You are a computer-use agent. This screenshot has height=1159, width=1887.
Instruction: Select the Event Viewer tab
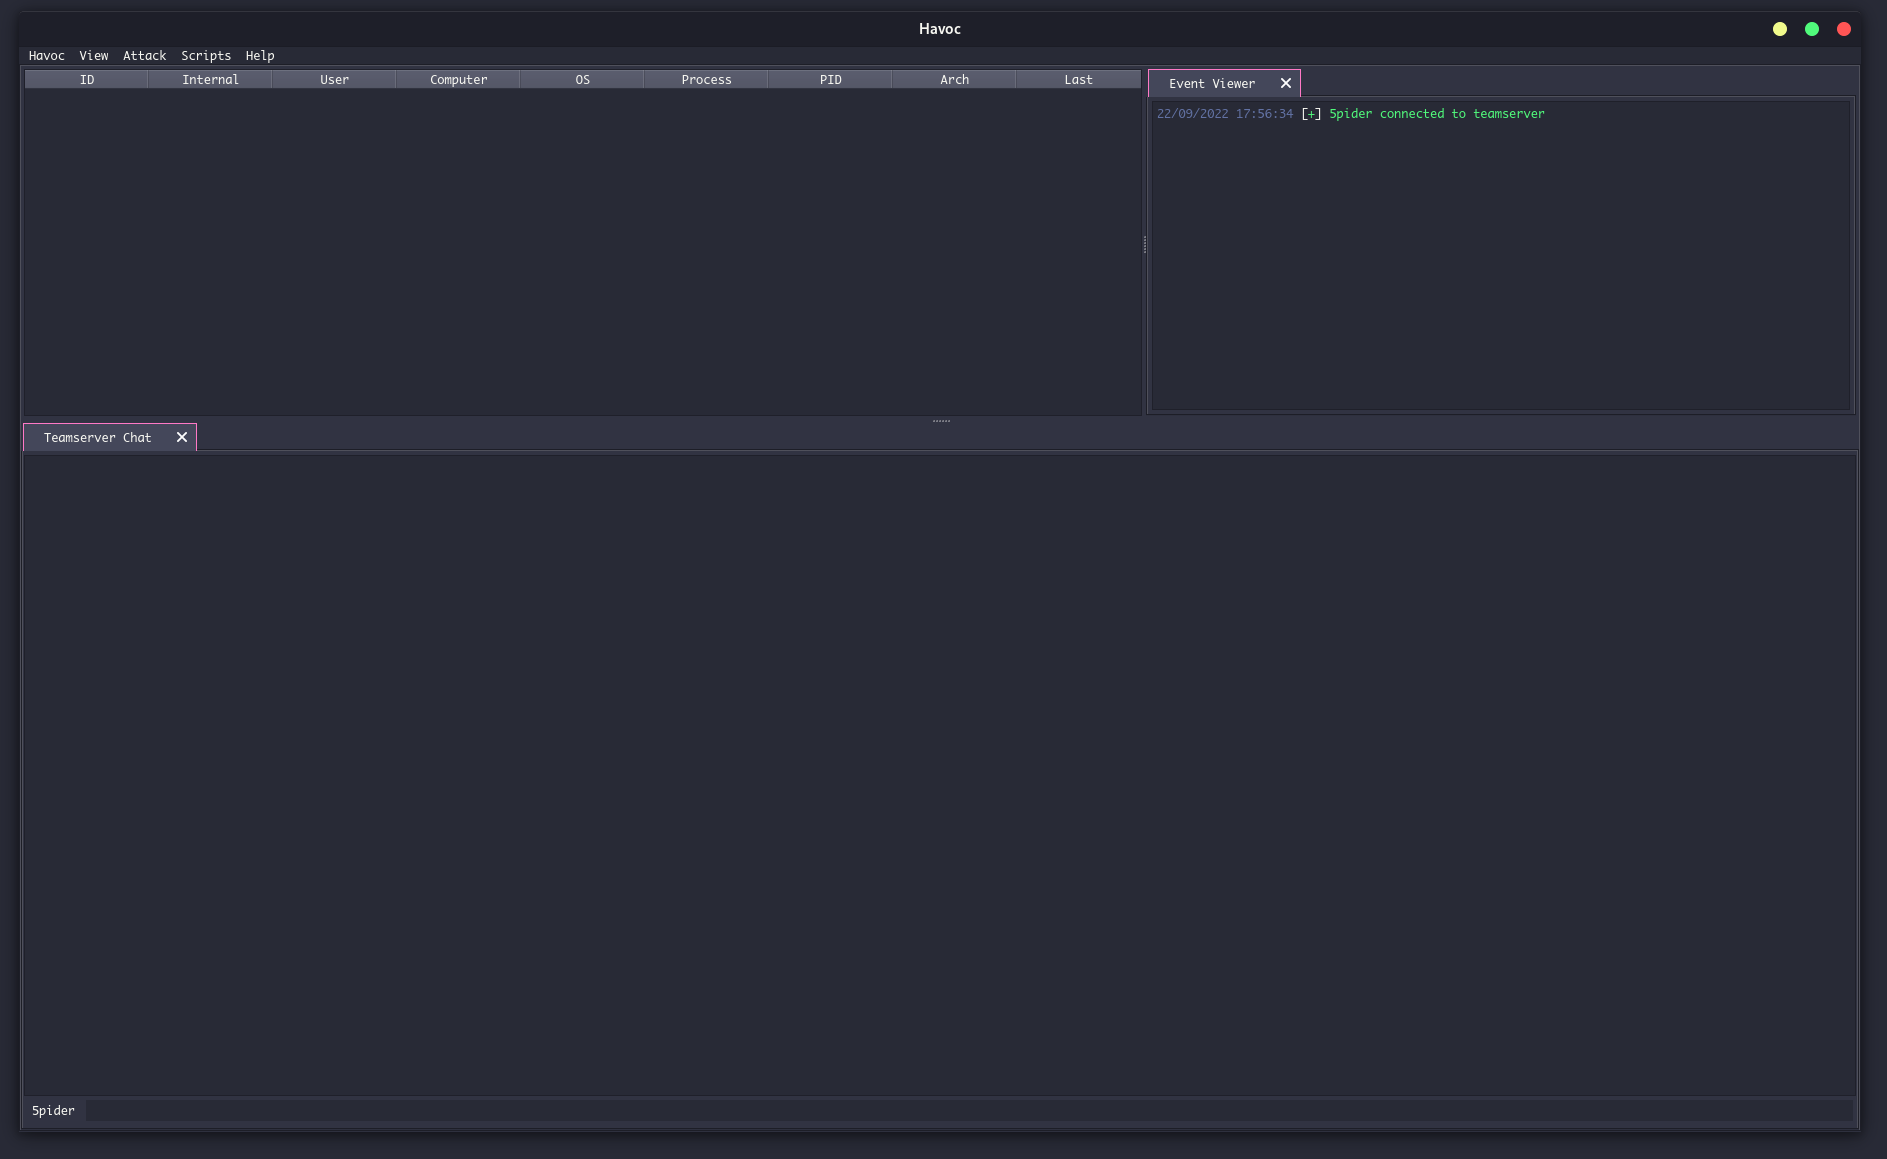pos(1211,84)
